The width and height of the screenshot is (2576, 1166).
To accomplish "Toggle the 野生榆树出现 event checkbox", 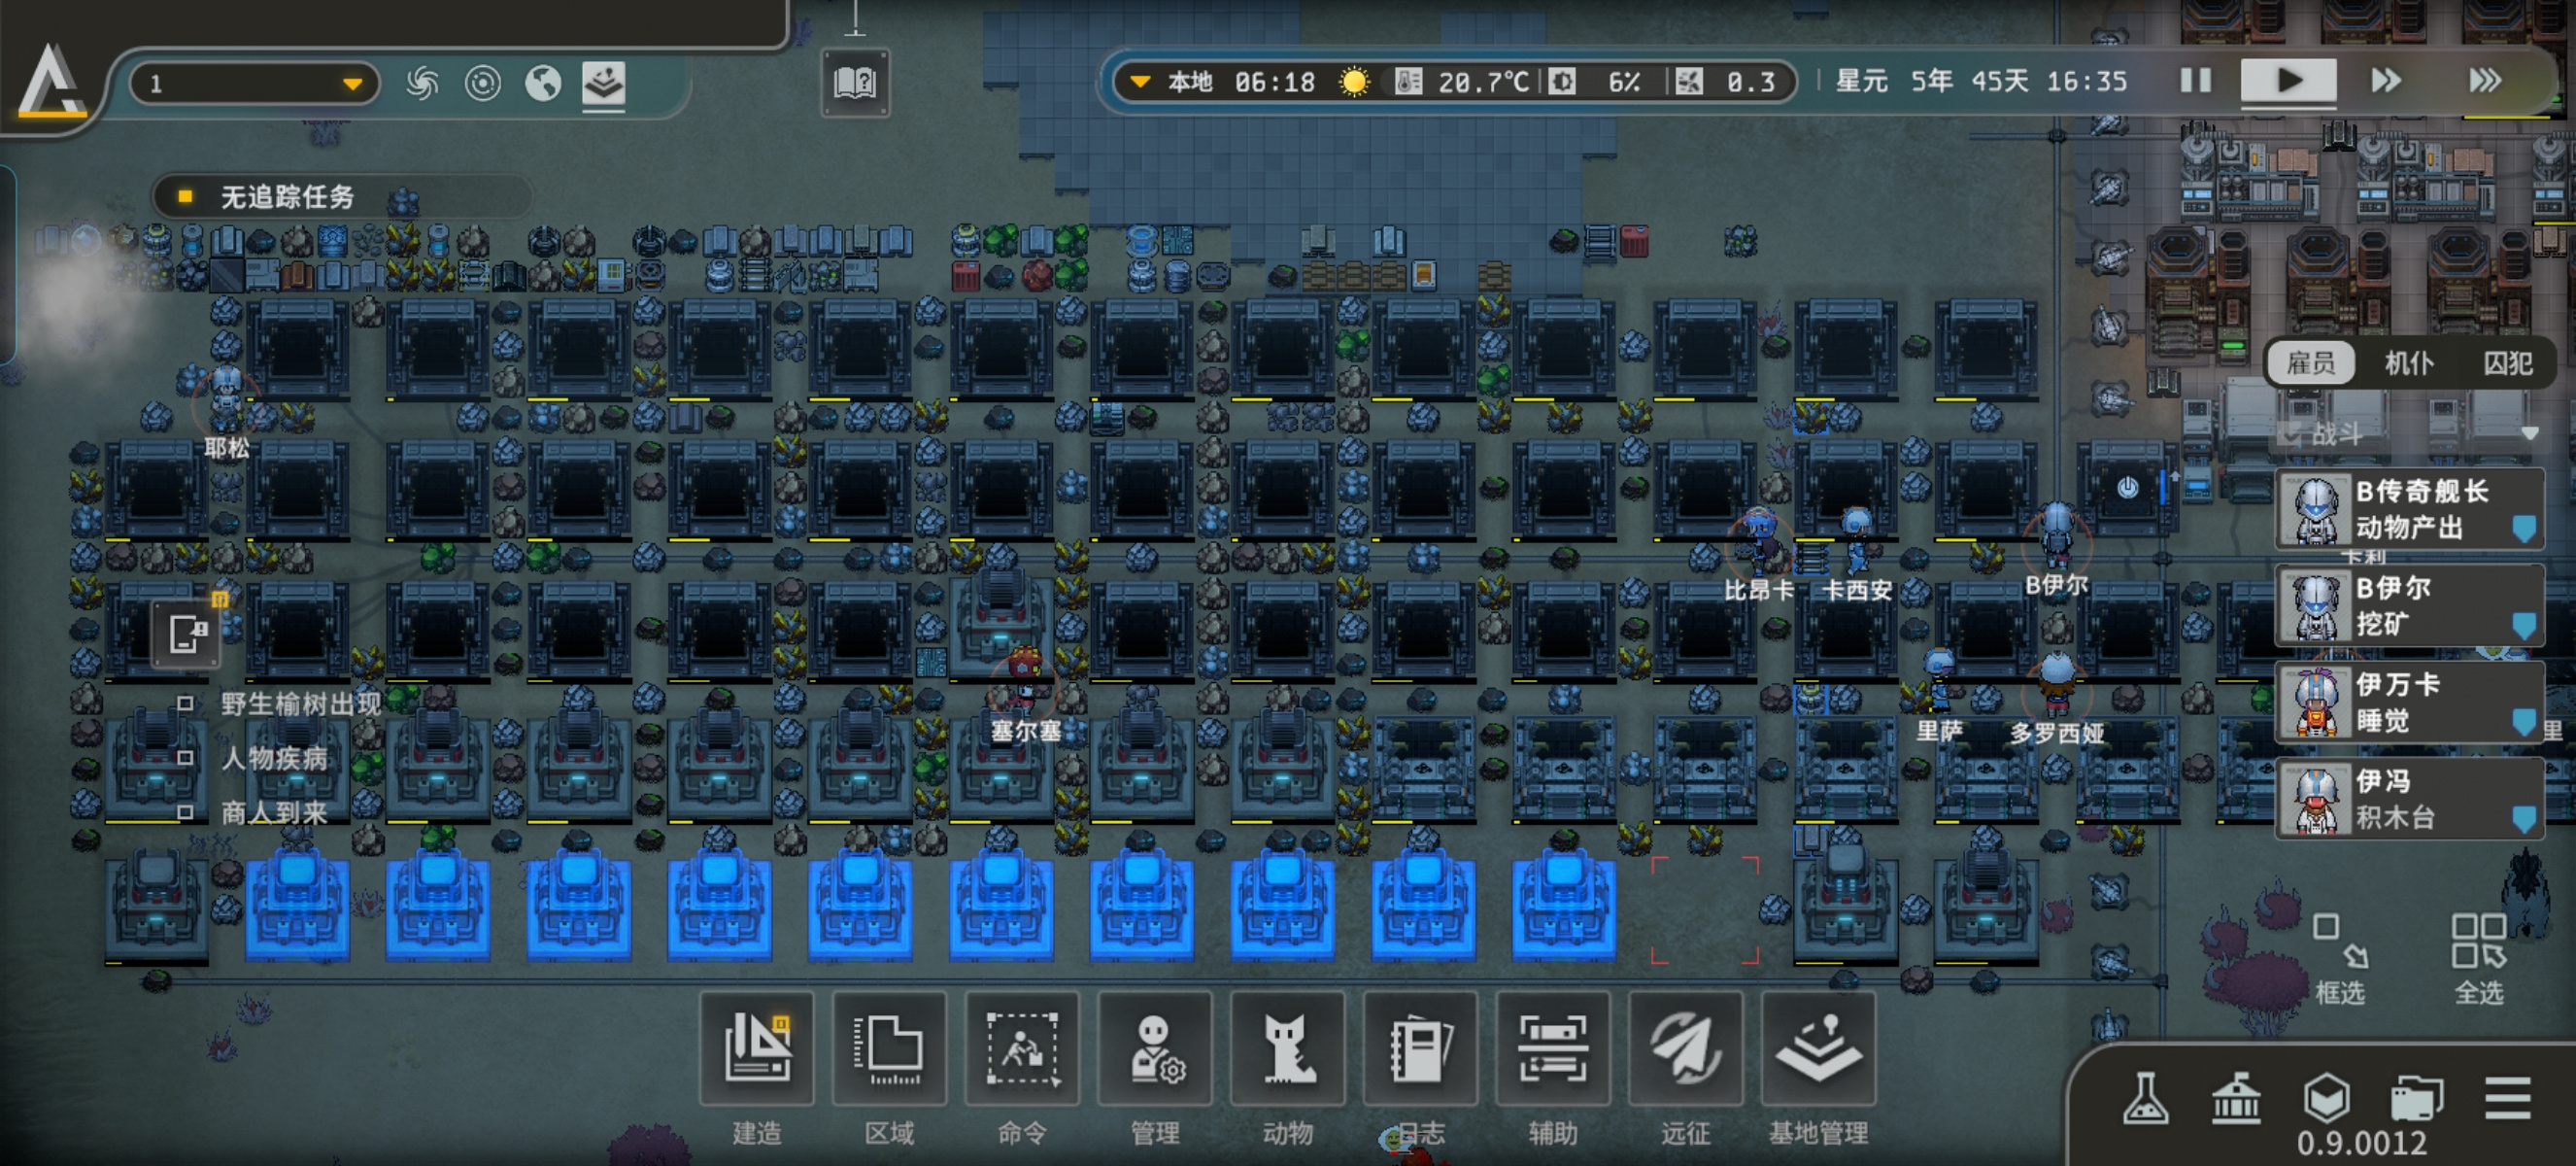I will [x=185, y=703].
